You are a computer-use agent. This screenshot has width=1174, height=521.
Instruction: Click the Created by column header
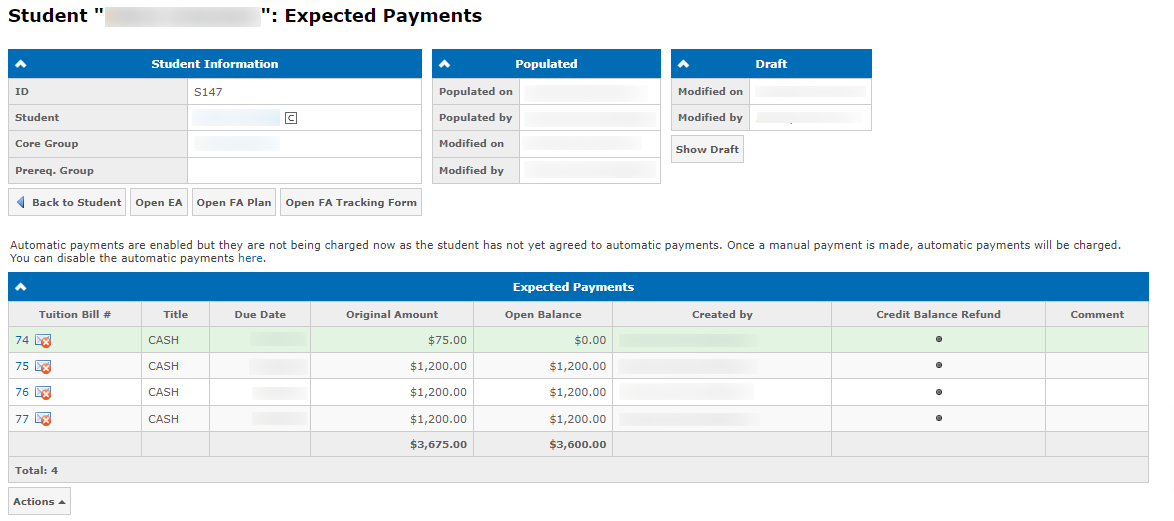pyautogui.click(x=722, y=314)
